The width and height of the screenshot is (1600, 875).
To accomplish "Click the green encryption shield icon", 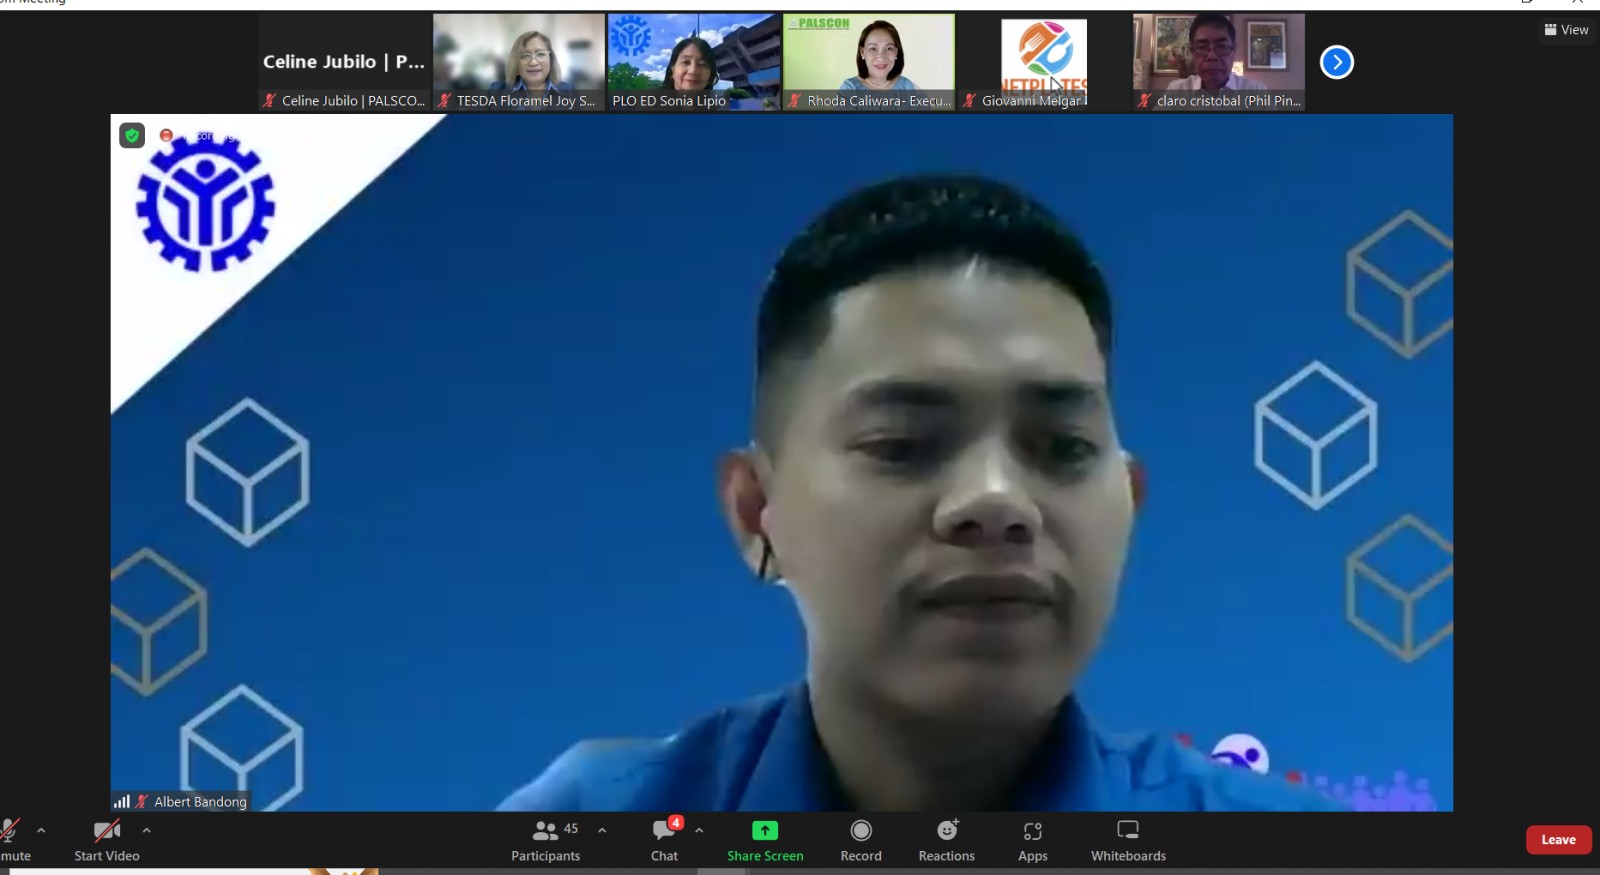I will [x=132, y=135].
